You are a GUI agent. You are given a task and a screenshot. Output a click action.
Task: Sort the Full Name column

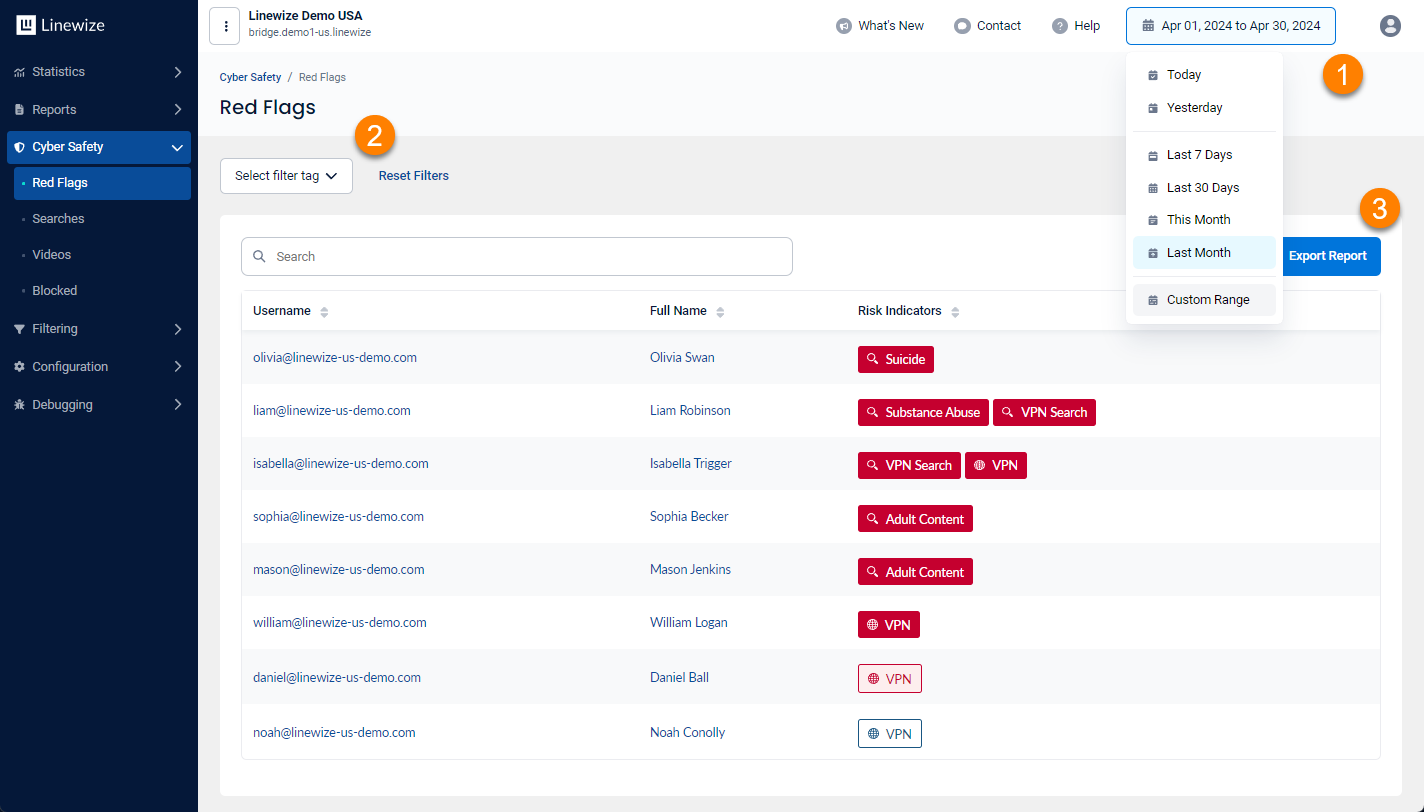coord(720,312)
